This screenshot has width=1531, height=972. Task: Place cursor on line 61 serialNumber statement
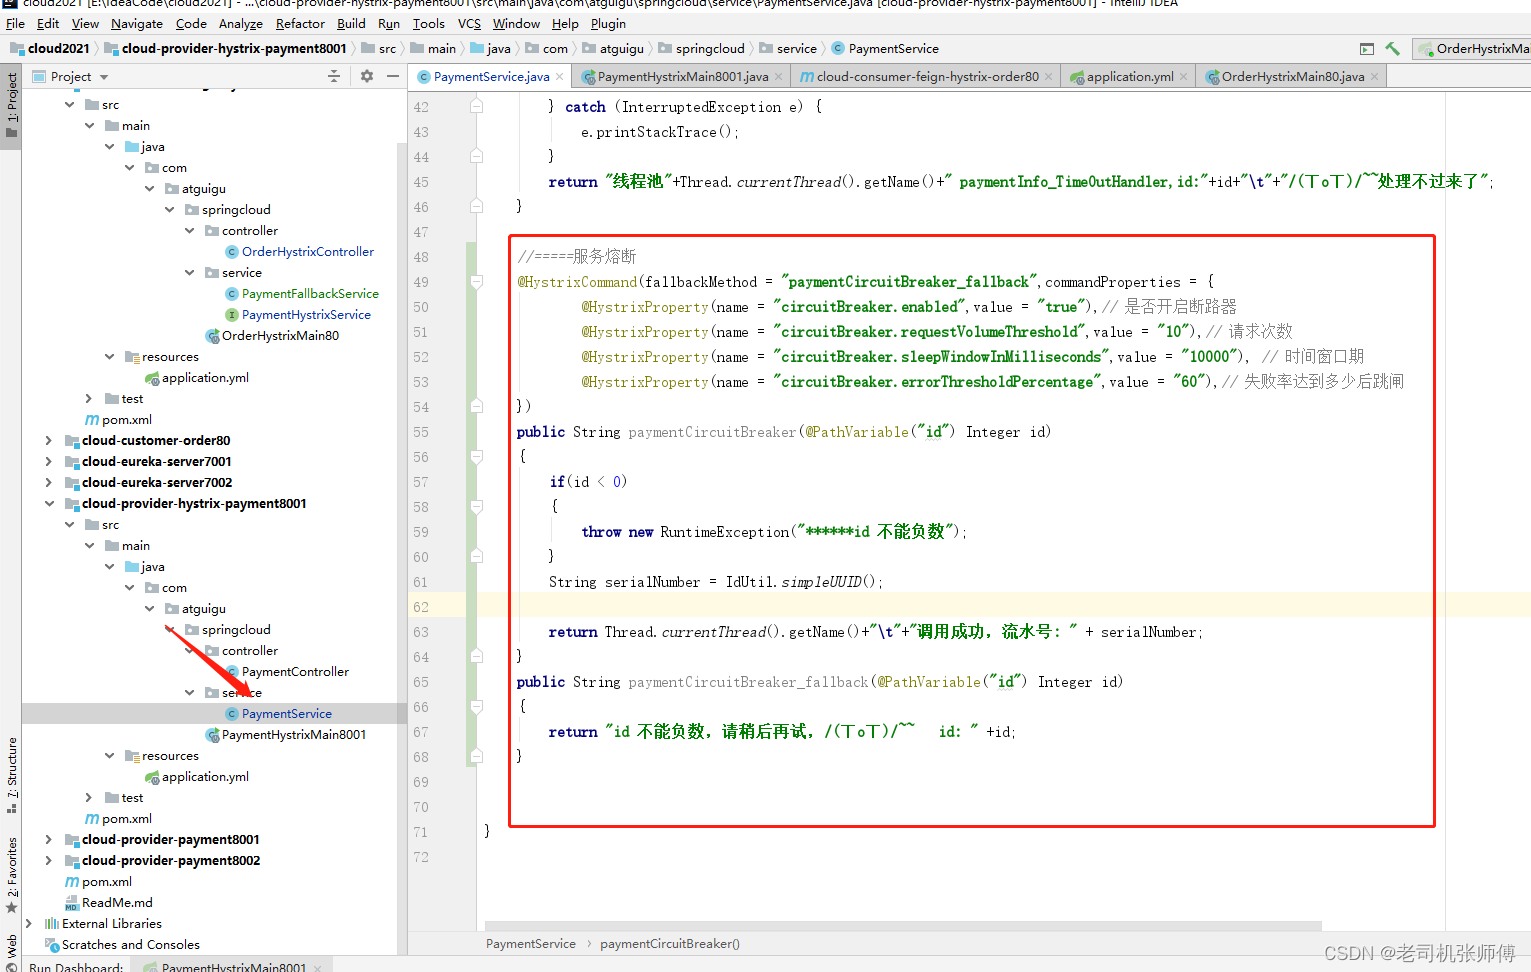pyautogui.click(x=716, y=582)
